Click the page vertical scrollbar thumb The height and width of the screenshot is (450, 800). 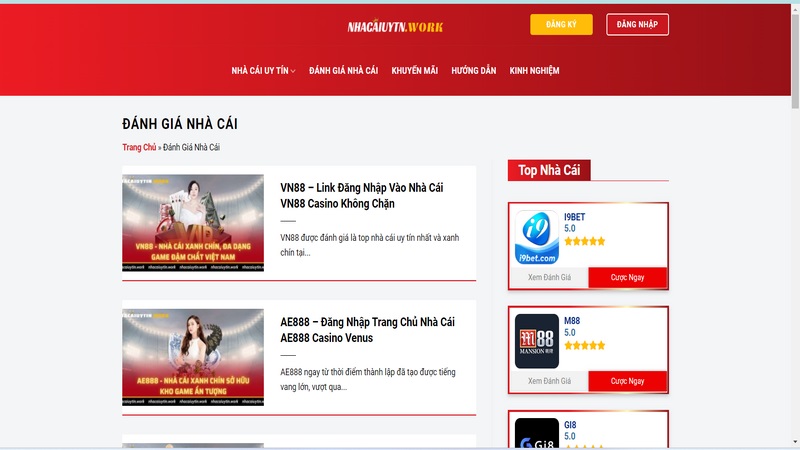click(795, 61)
